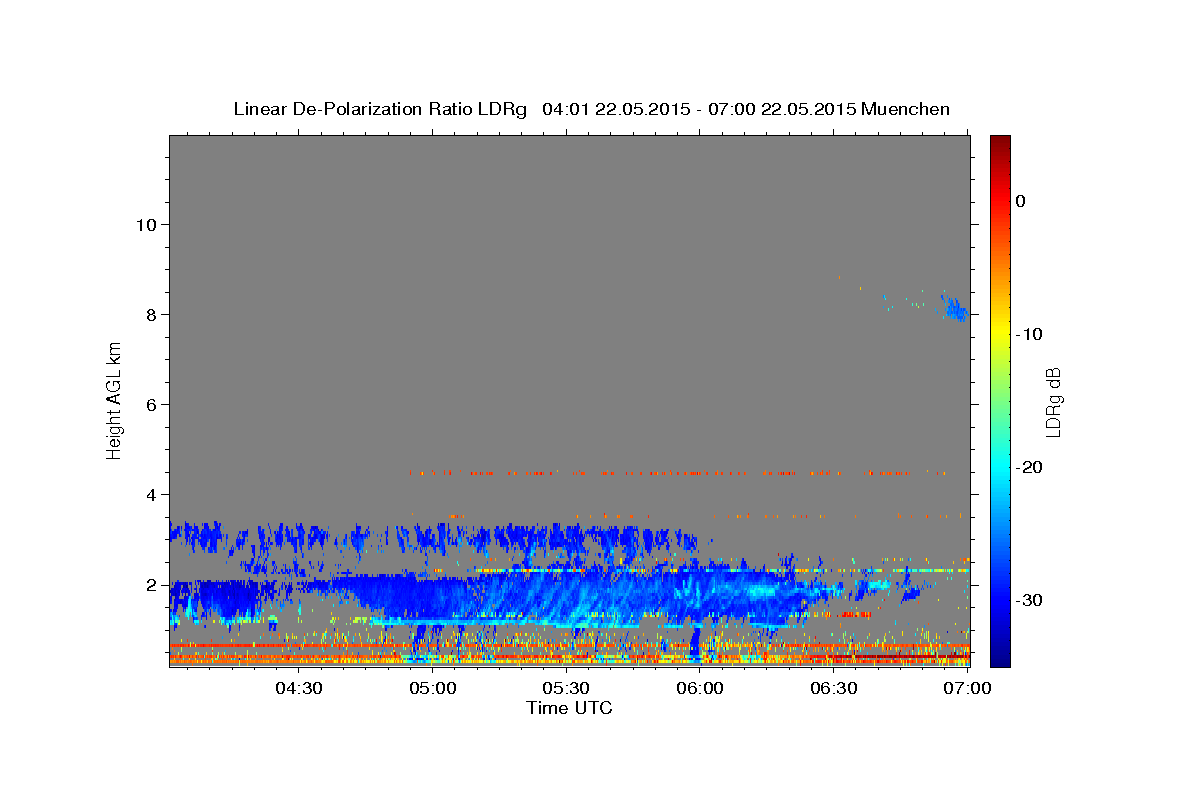The height and width of the screenshot is (800, 1200).
Task: Click the 04:30 time tick label
Action: point(299,688)
